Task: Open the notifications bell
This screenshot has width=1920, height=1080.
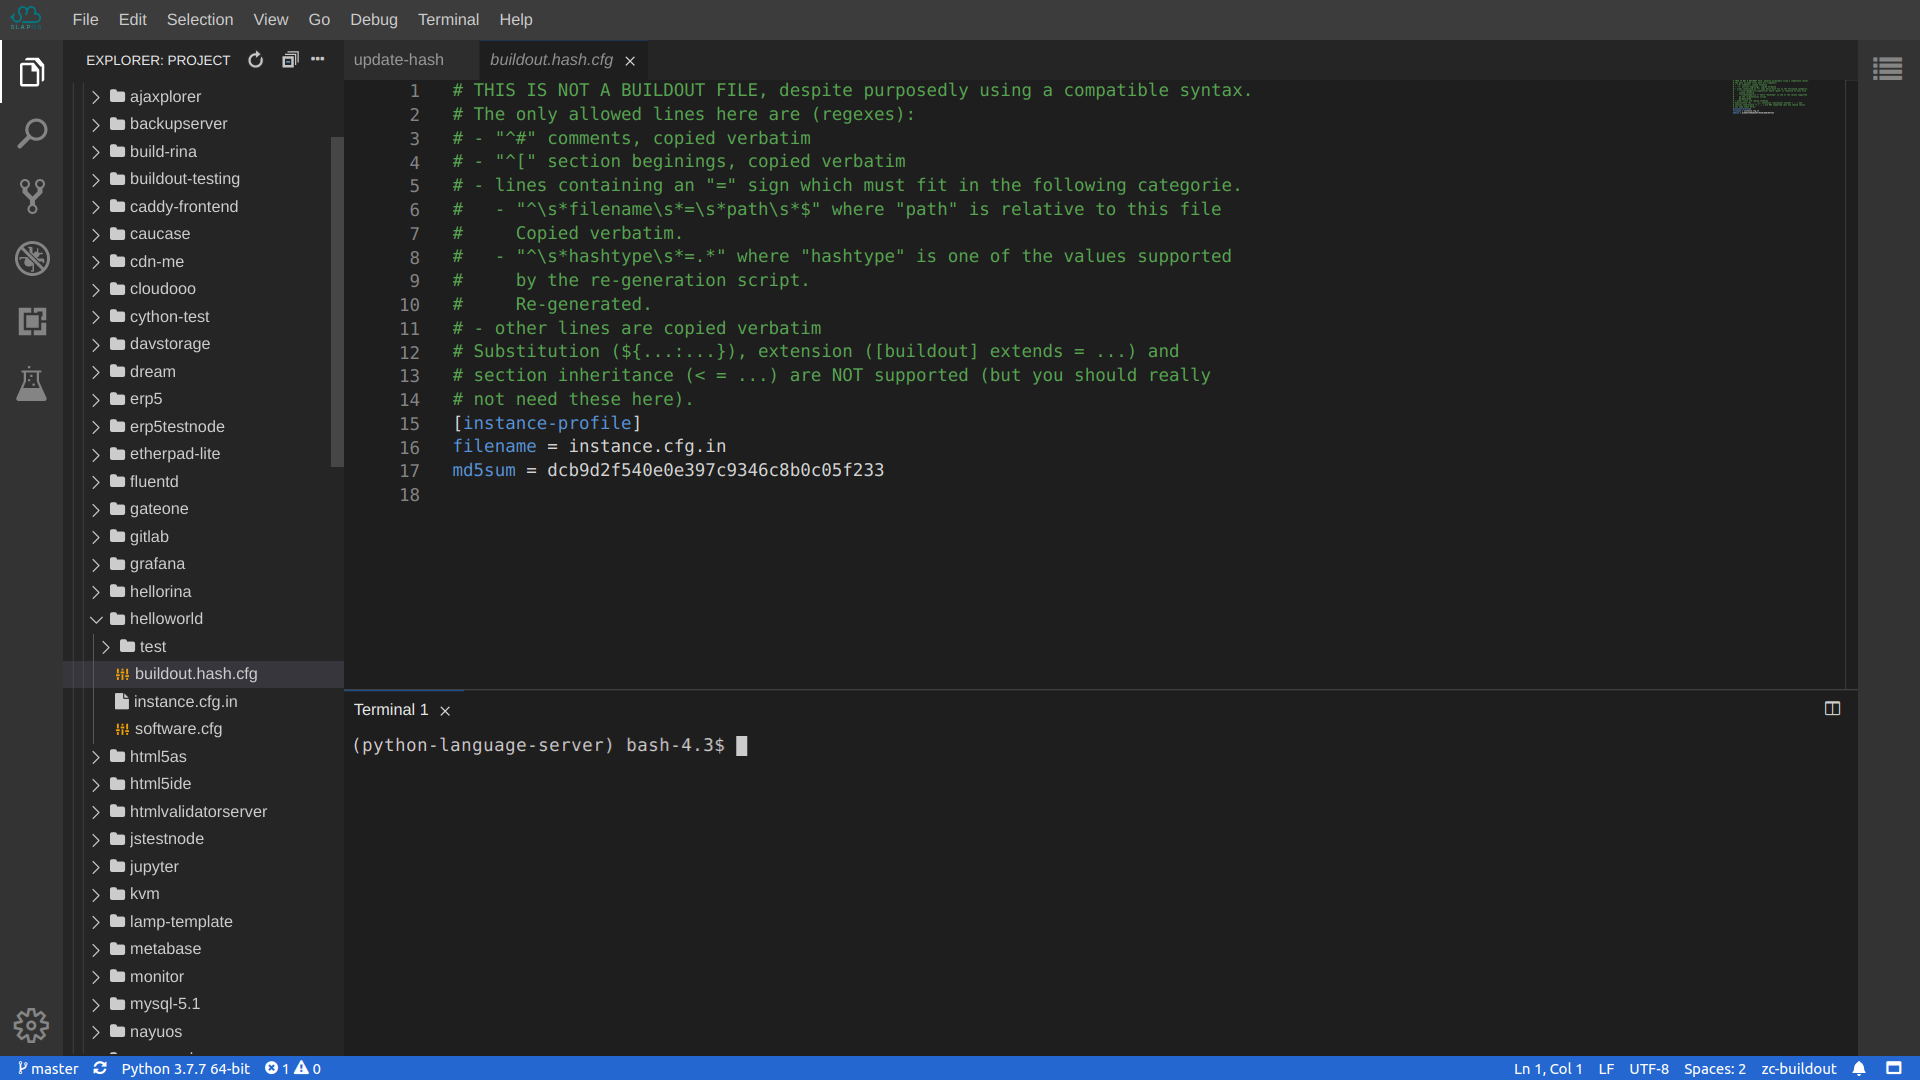Action: [x=1859, y=1068]
